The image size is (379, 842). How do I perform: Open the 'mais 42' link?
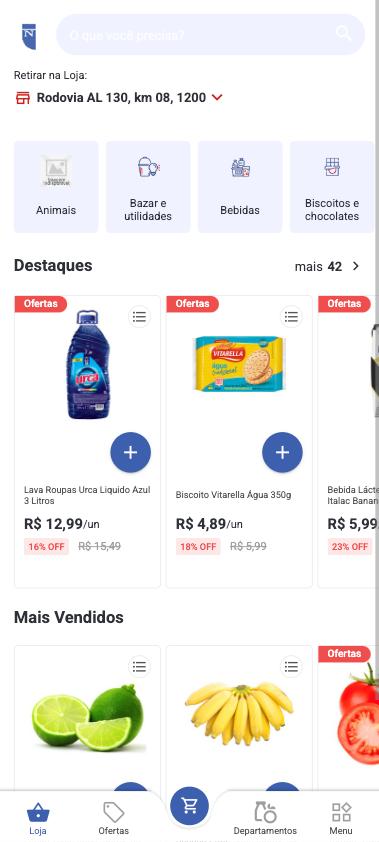tap(318, 266)
